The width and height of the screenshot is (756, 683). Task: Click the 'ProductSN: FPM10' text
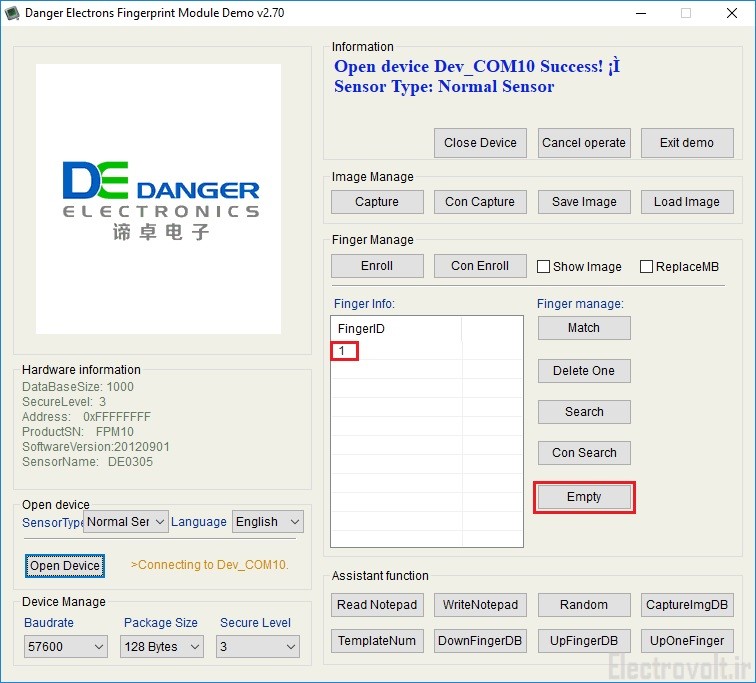click(x=78, y=431)
